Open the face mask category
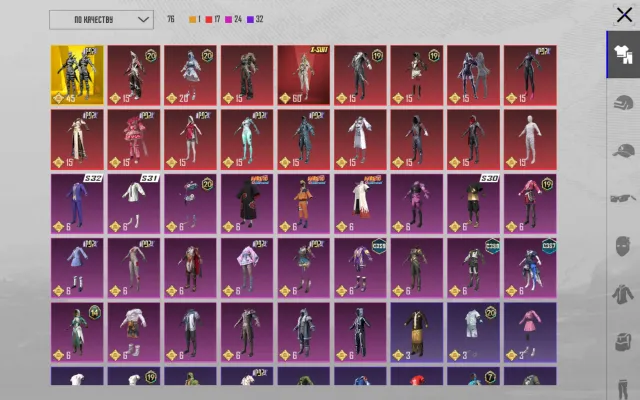The width and height of the screenshot is (640, 400). (623, 246)
